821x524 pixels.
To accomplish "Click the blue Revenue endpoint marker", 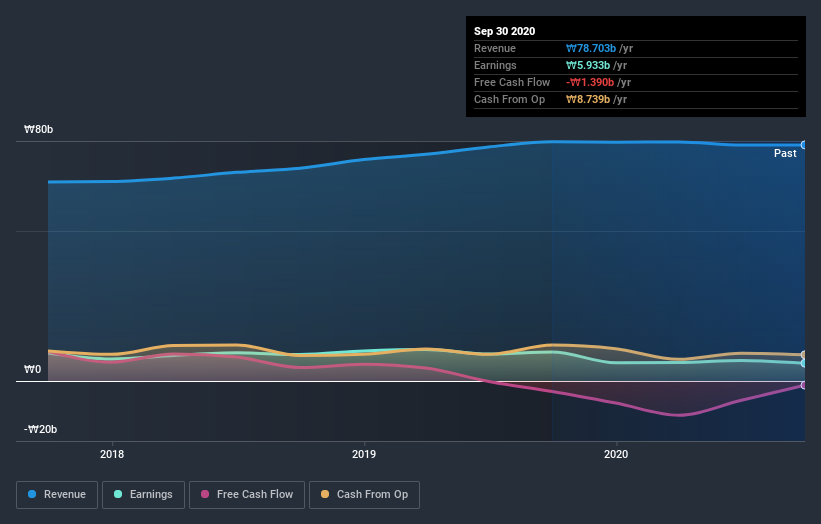I will [804, 145].
